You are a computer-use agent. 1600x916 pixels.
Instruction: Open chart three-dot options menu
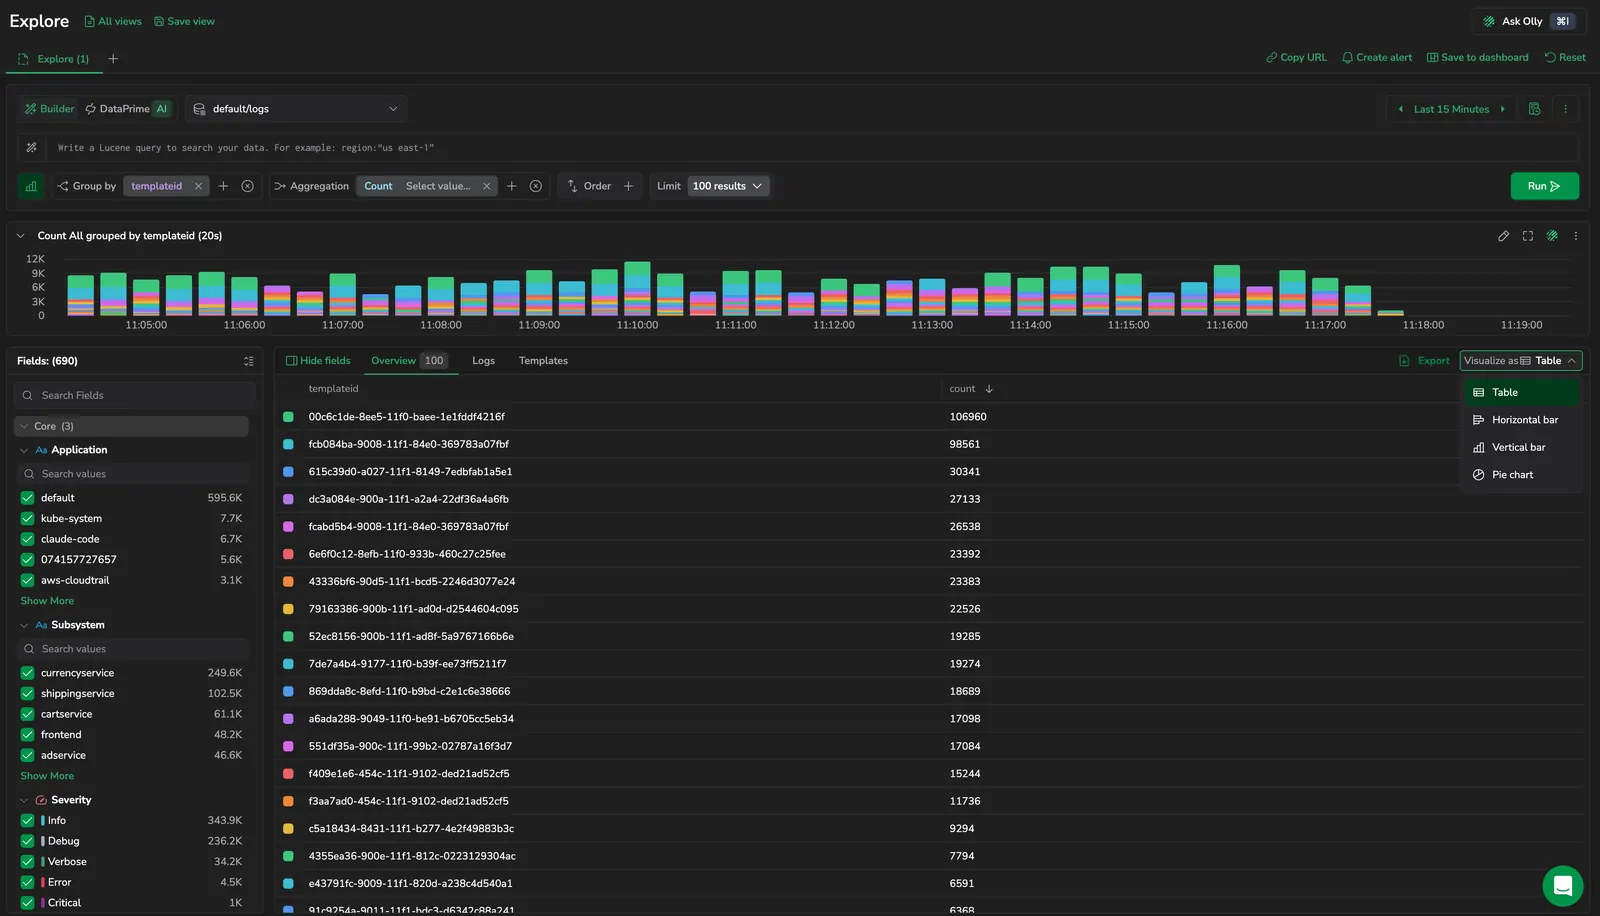[1576, 236]
